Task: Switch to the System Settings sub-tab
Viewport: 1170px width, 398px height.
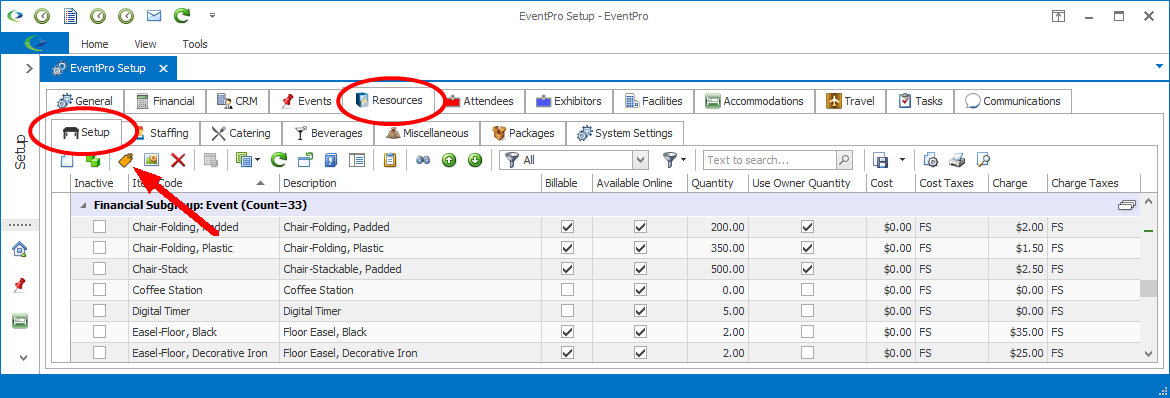Action: coord(625,134)
